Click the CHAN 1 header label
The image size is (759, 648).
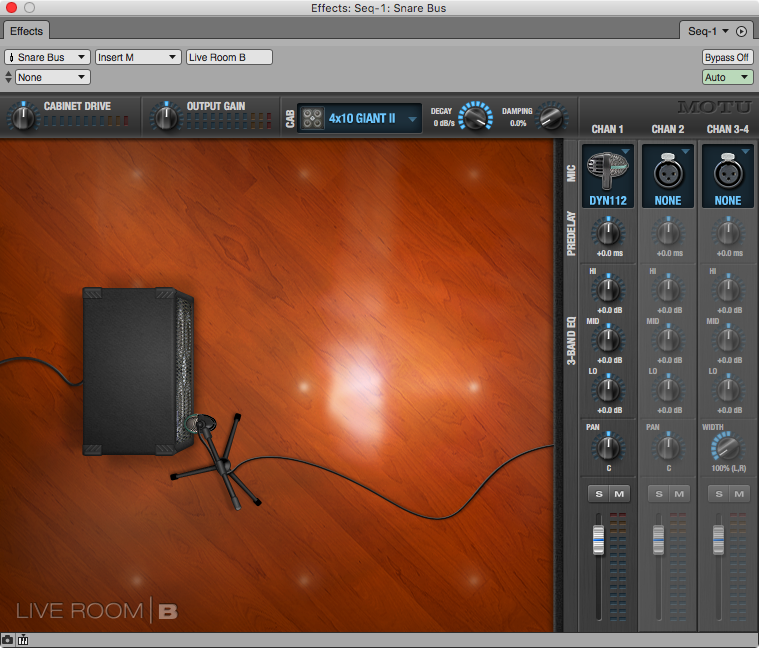click(x=607, y=129)
